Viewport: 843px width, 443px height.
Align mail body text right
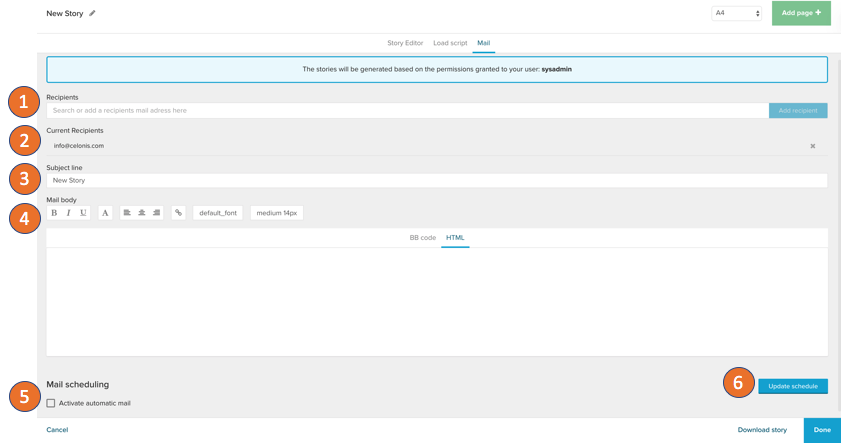(x=156, y=213)
